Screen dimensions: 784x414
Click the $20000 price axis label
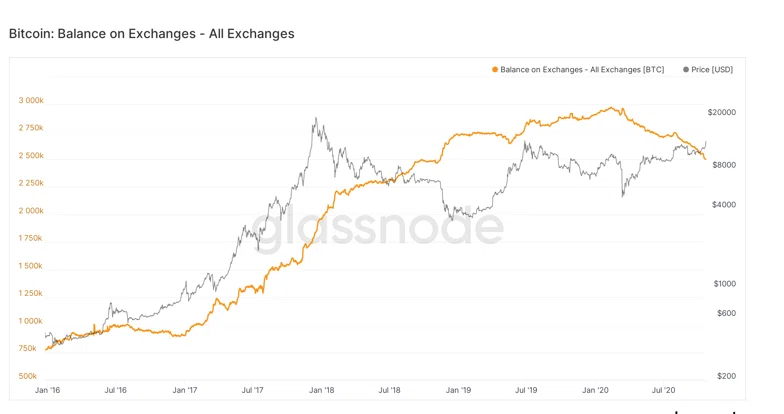[x=722, y=112]
